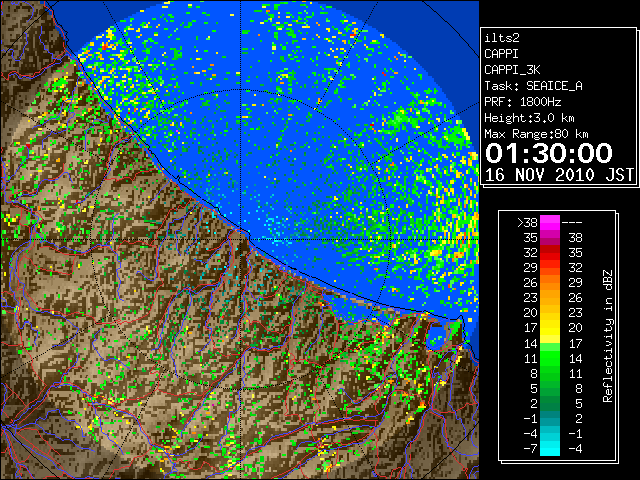The height and width of the screenshot is (480, 640).
Task: Click the '>38' legend value
Action: tap(527, 222)
